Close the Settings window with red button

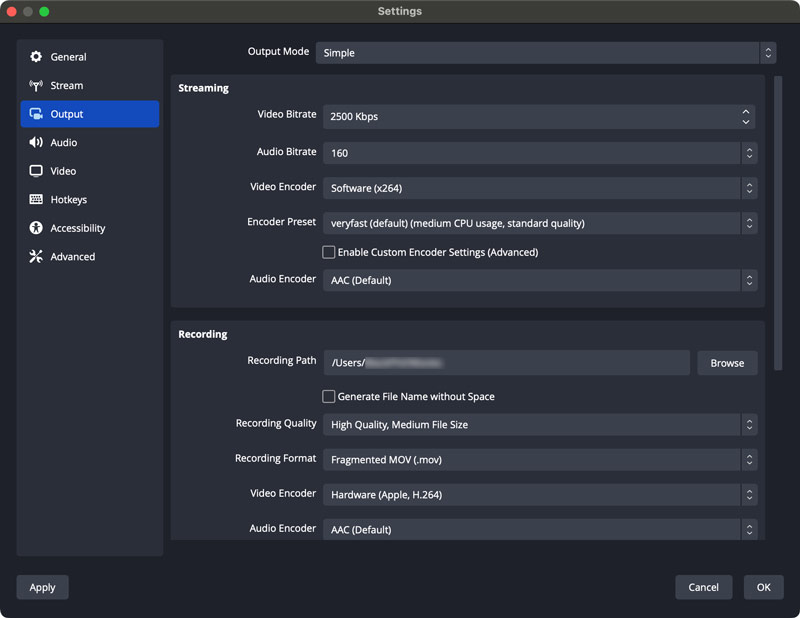click(11, 11)
